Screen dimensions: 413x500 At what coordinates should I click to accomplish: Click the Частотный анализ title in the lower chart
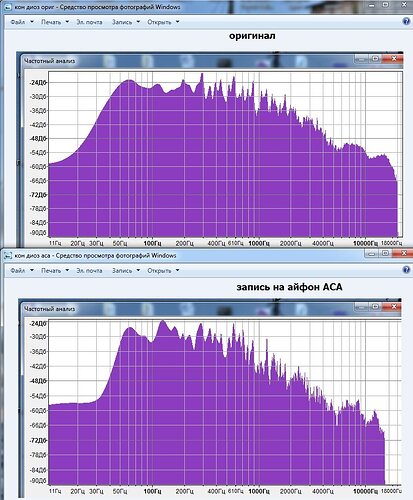50,309
